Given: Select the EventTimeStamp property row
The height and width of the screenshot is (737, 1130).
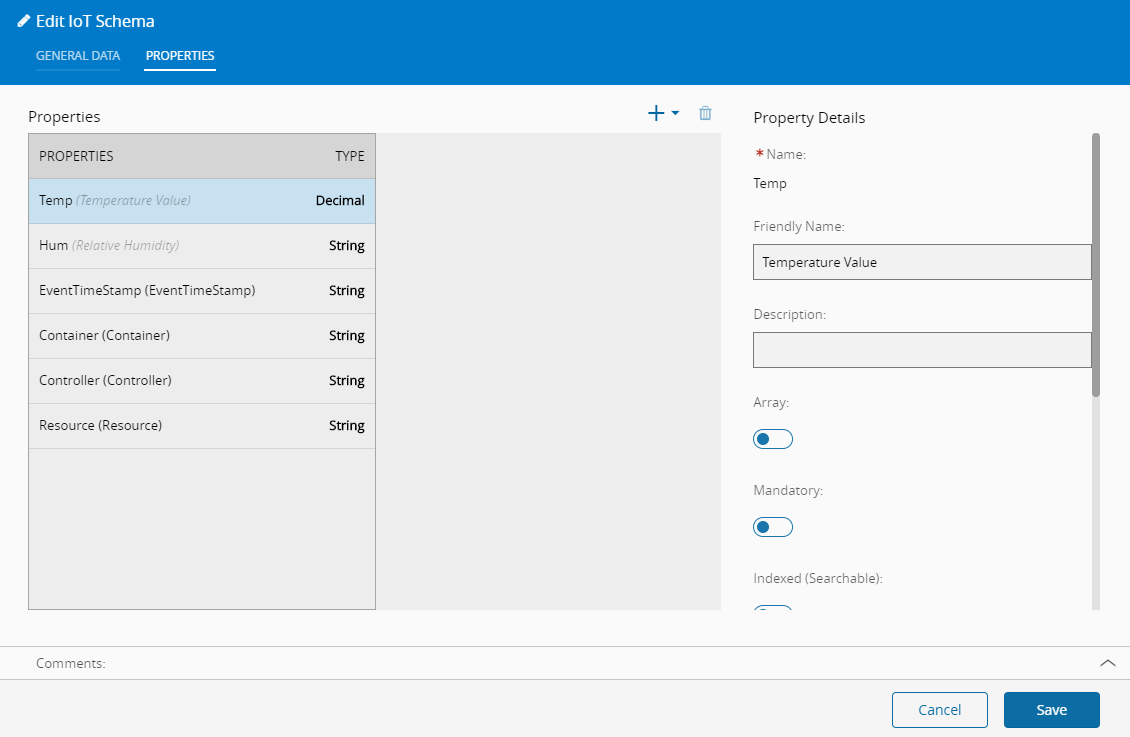Looking at the screenshot, I should coord(201,291).
